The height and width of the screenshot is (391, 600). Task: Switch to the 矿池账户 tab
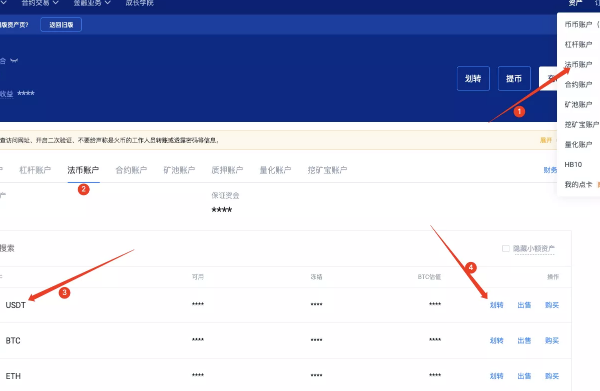(179, 170)
